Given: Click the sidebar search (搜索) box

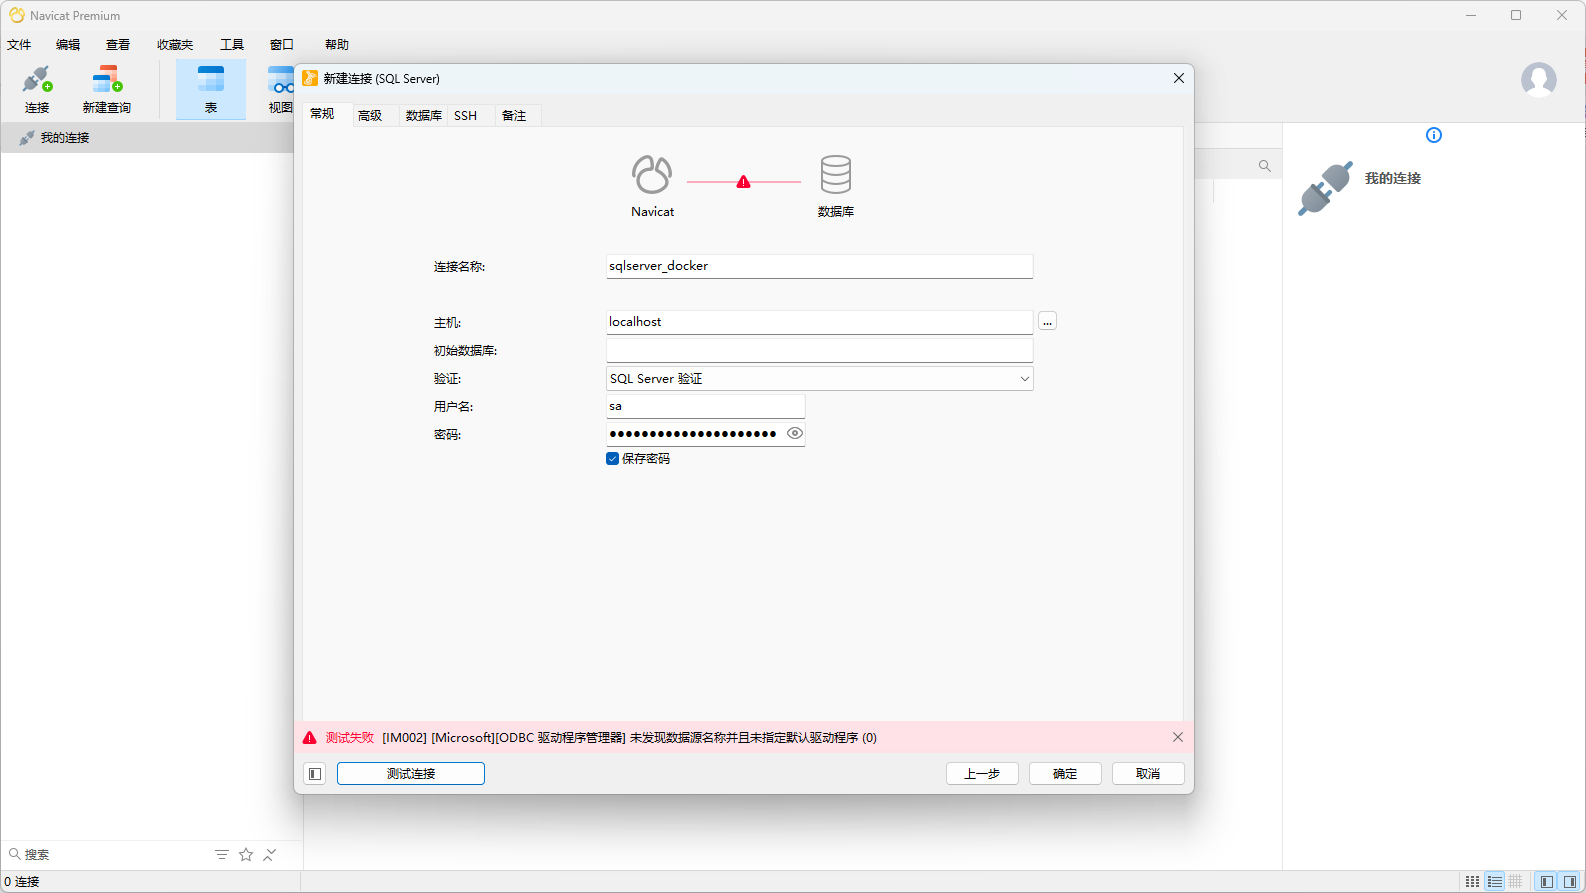Looking at the screenshot, I should 105,855.
